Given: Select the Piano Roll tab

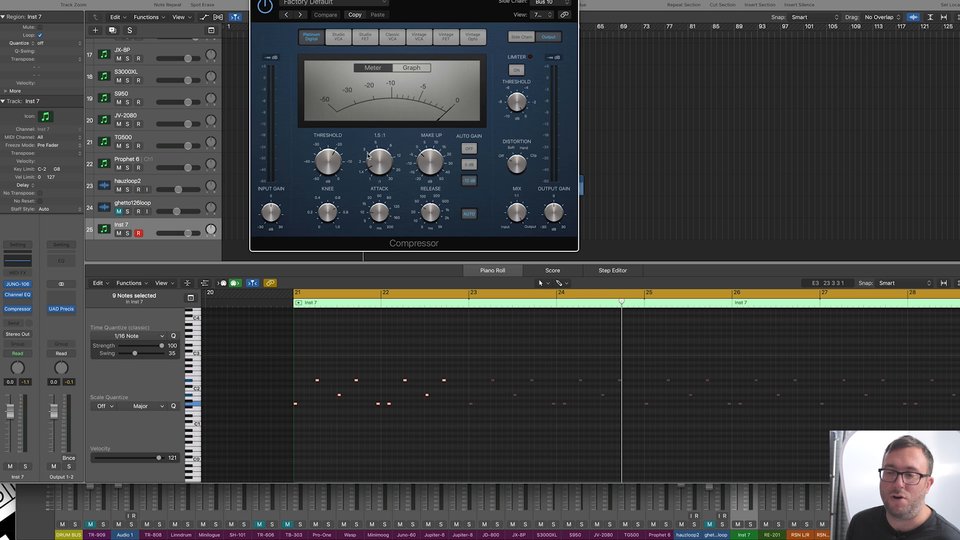Looking at the screenshot, I should pos(493,270).
